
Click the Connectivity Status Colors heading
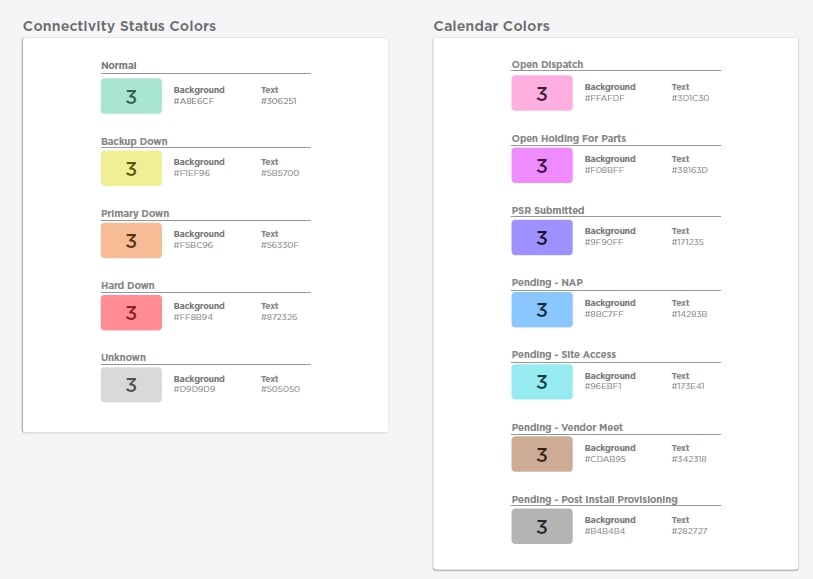(x=119, y=26)
